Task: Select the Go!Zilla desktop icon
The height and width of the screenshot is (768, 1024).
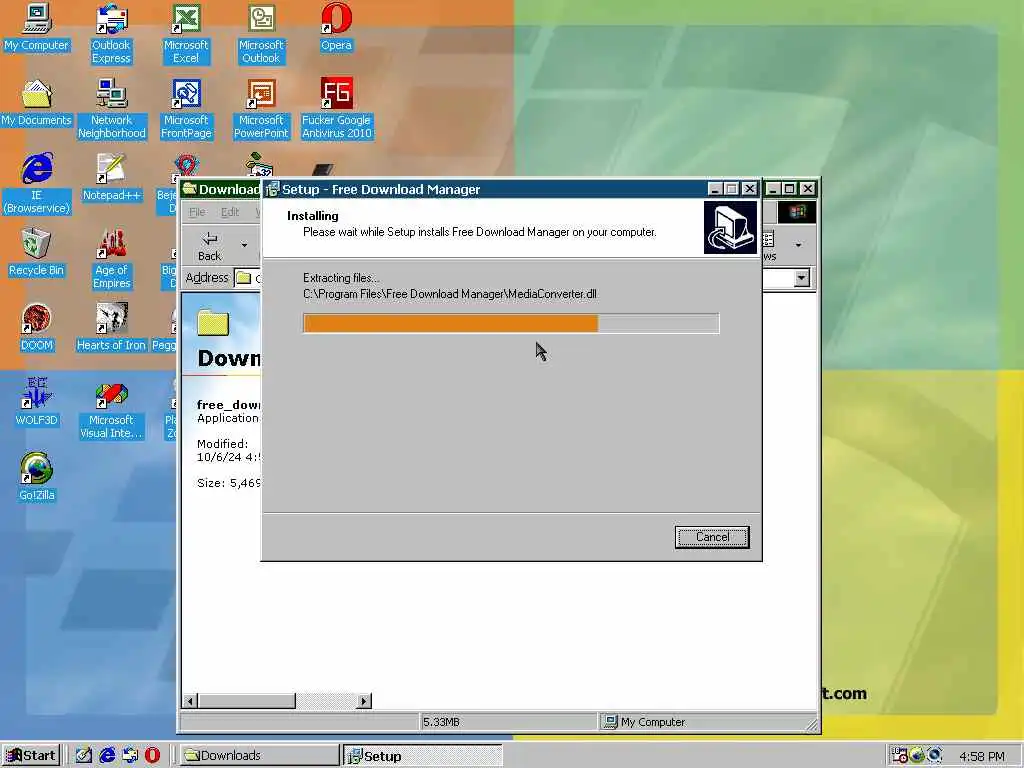Action: 37,478
